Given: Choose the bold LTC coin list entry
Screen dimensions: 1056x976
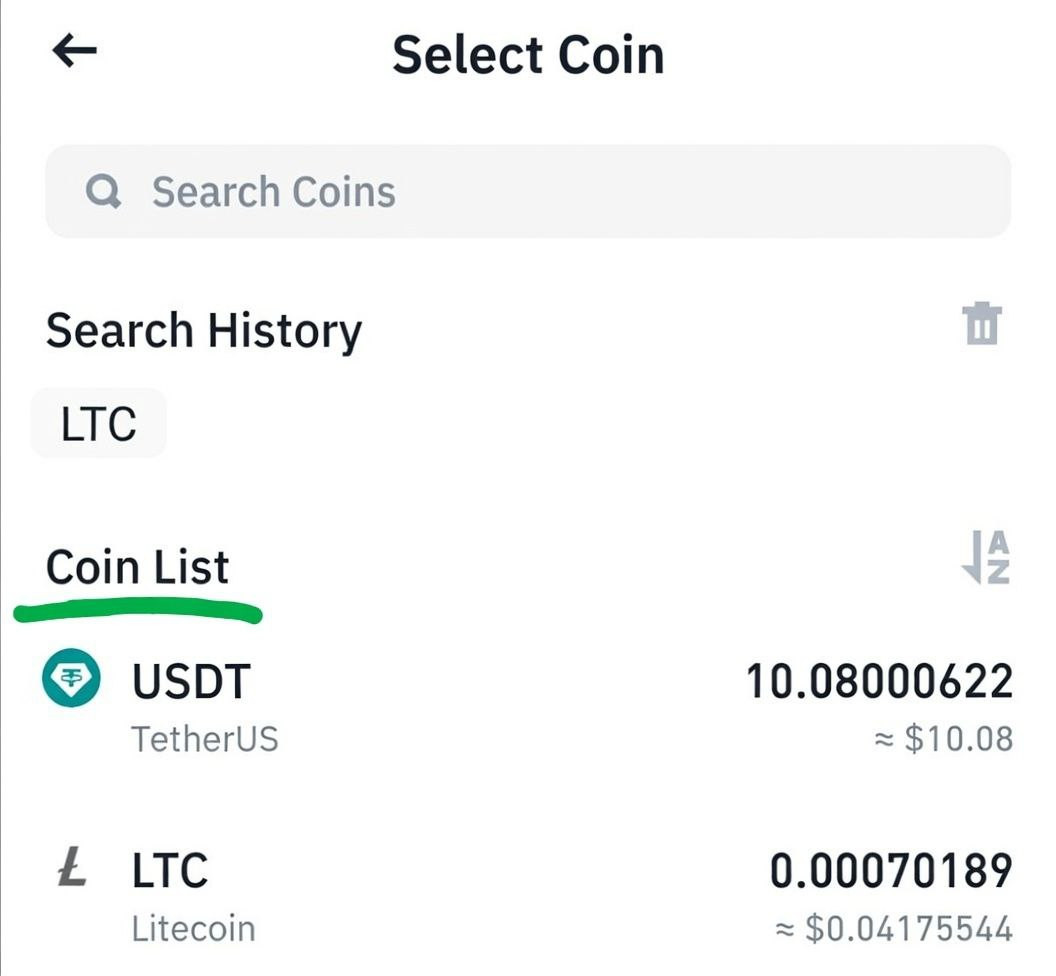Looking at the screenshot, I should 170,870.
